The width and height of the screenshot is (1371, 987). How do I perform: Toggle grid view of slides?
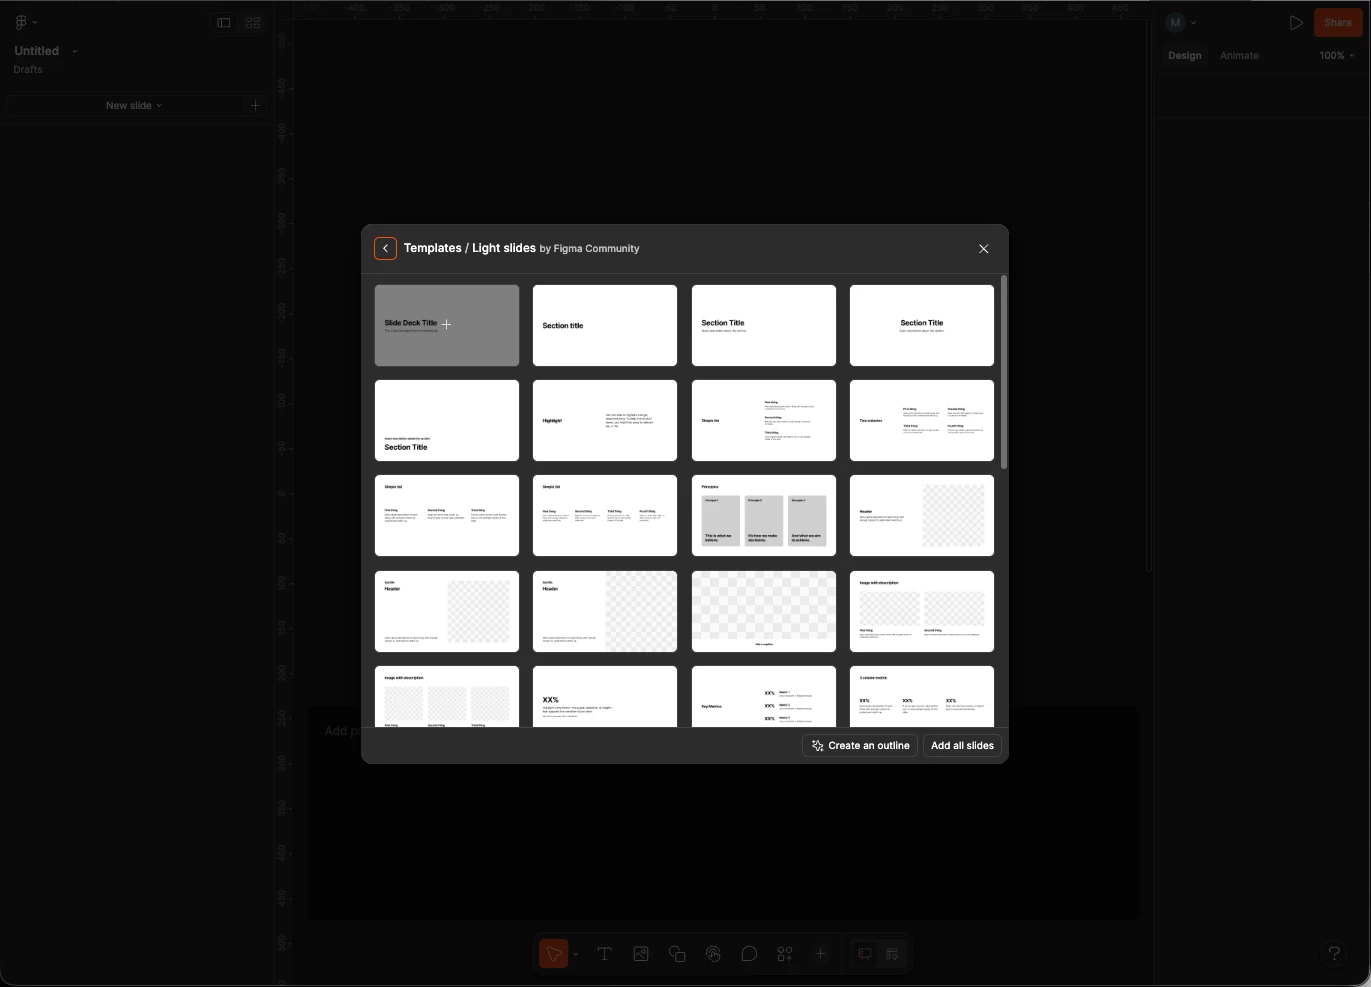coord(253,23)
